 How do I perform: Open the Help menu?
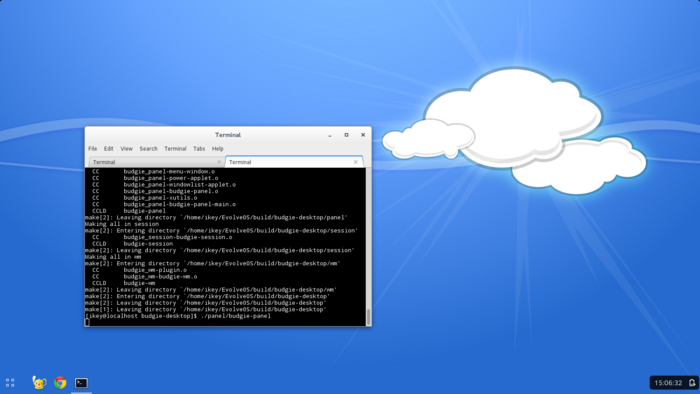[217, 149]
